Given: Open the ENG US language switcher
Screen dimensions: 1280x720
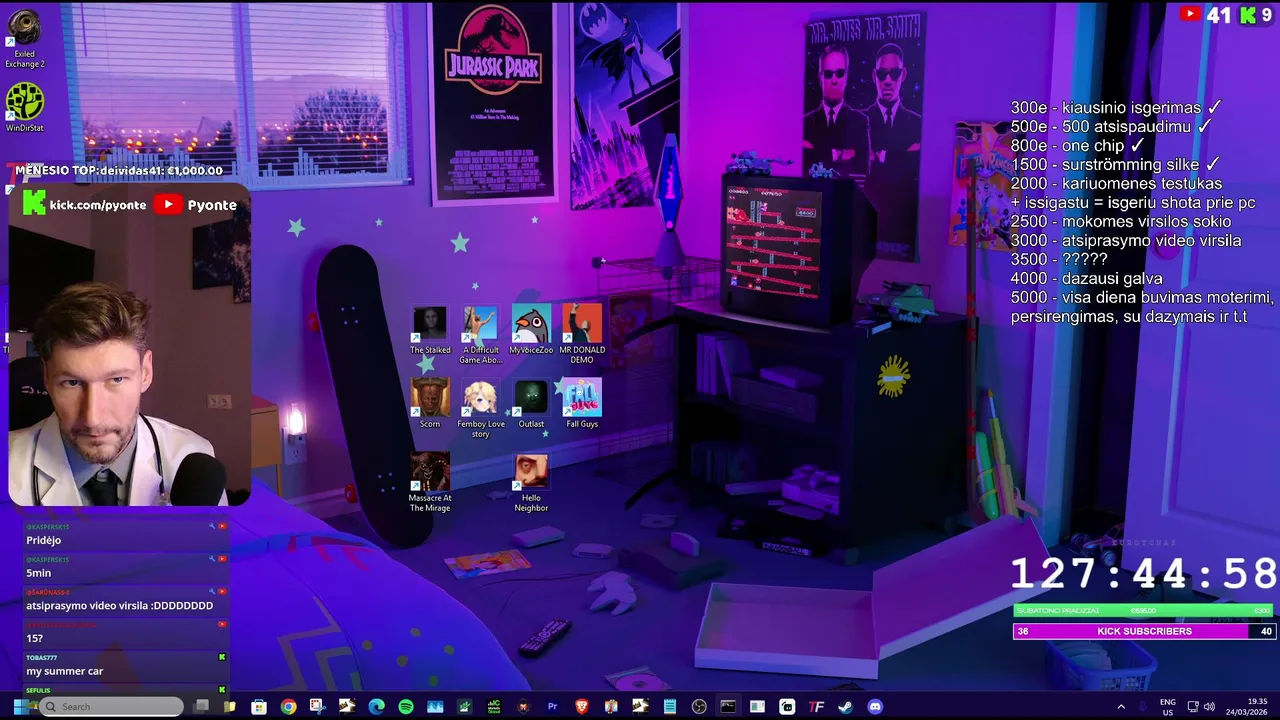Looking at the screenshot, I should (x=1167, y=707).
